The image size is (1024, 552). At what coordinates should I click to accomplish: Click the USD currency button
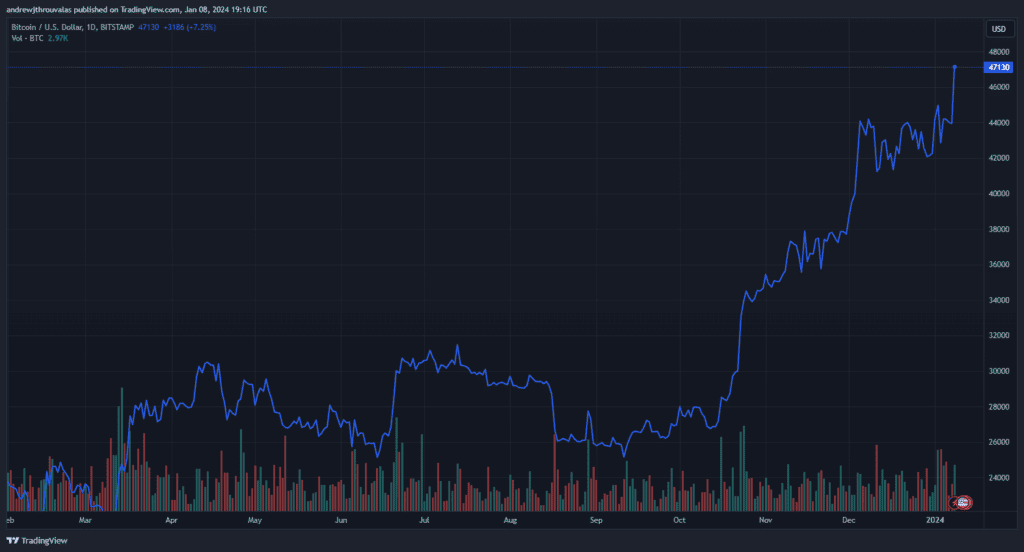(x=997, y=28)
